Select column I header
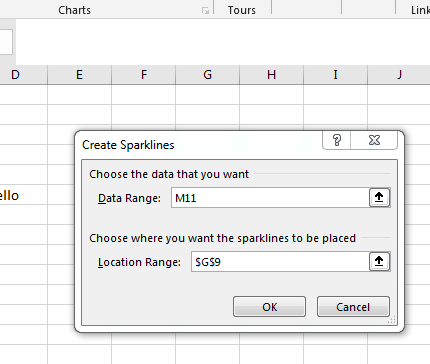The width and height of the screenshot is (430, 364). pyautogui.click(x=335, y=75)
